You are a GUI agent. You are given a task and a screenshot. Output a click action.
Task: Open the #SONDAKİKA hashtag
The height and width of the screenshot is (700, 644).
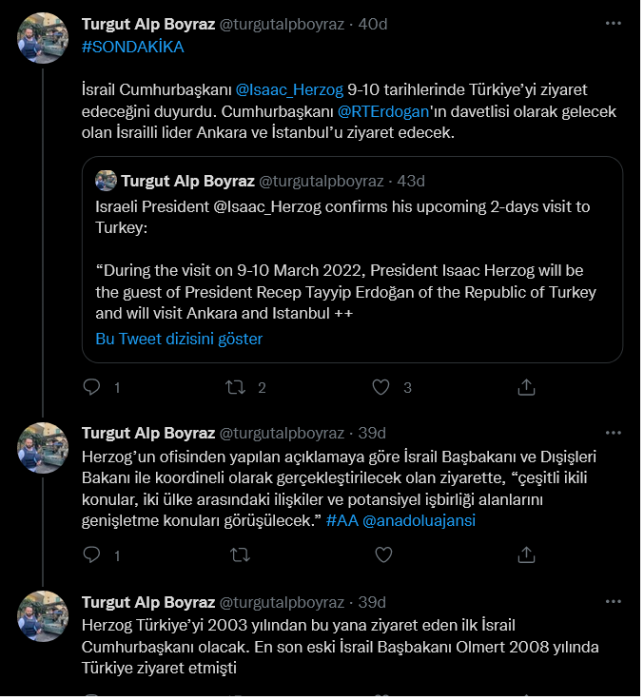tap(132, 47)
